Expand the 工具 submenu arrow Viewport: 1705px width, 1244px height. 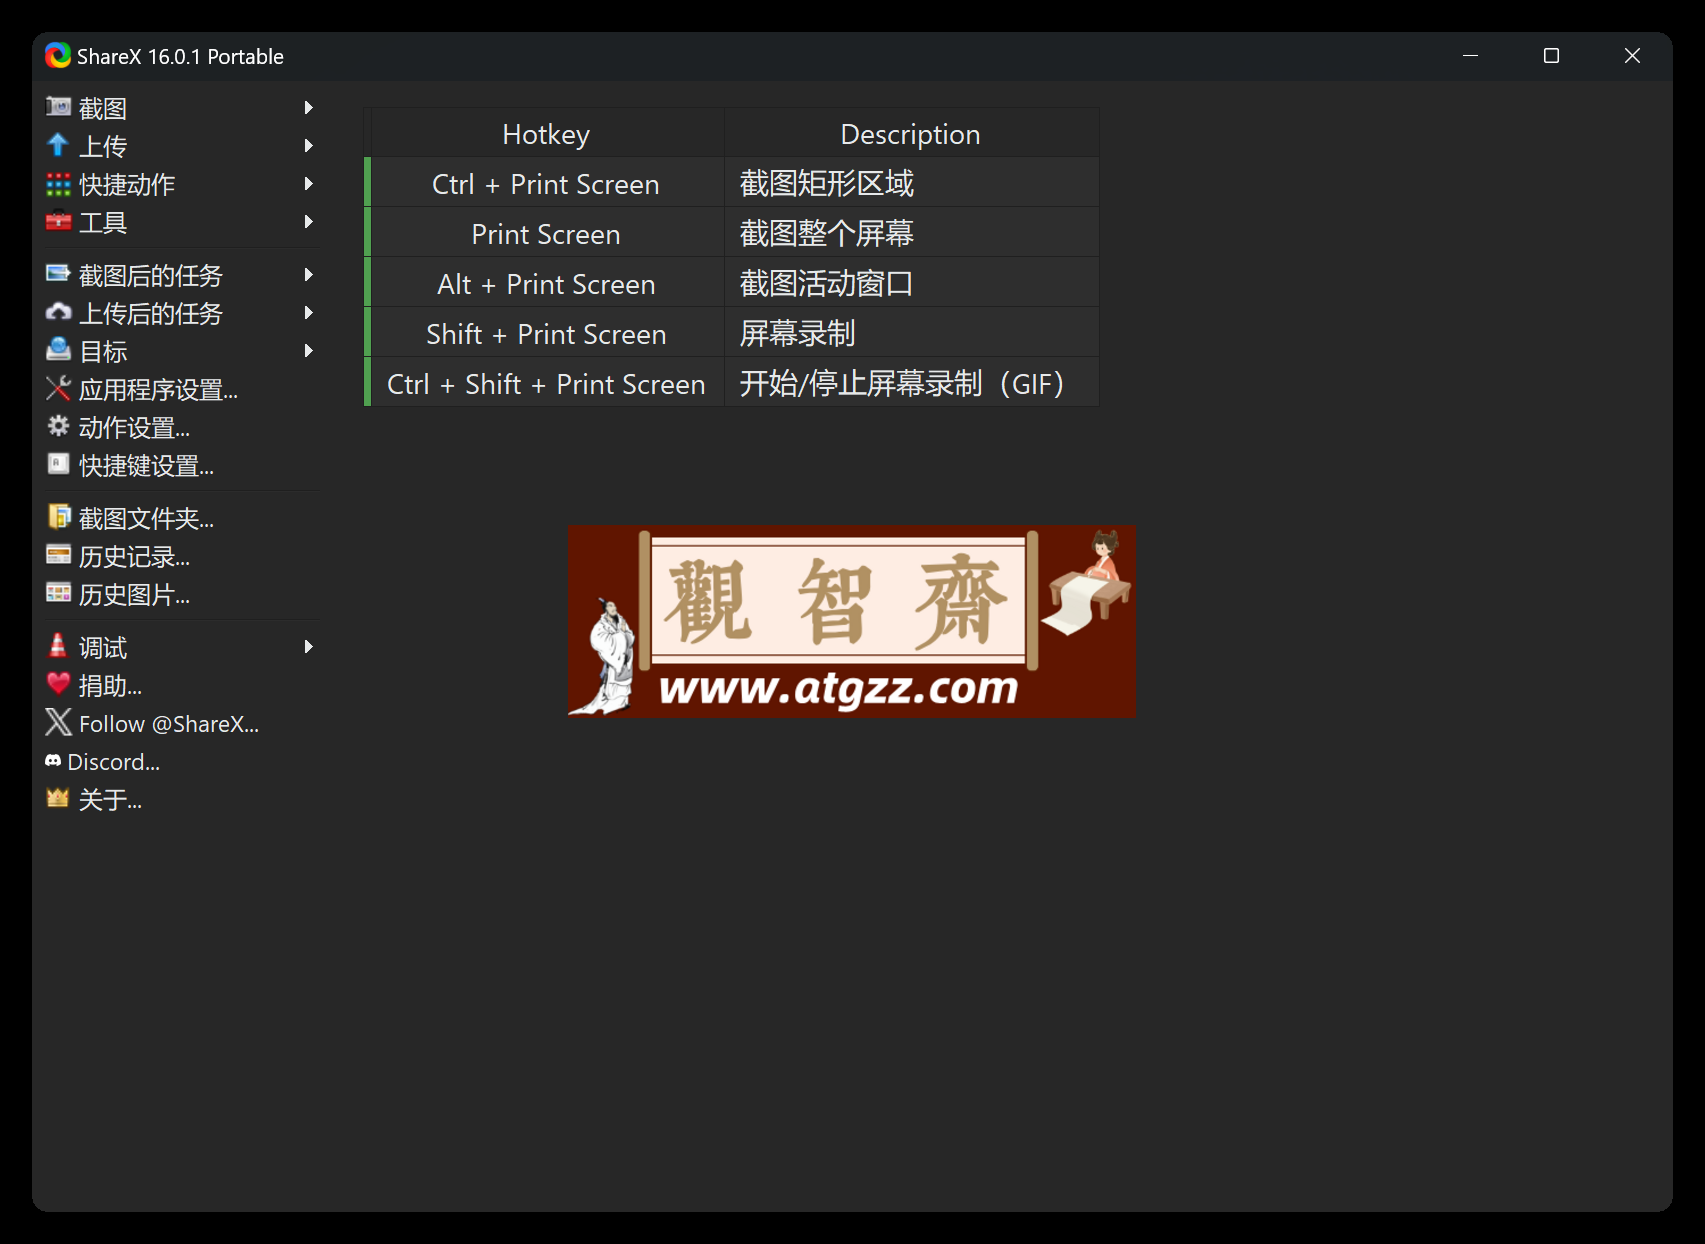(x=309, y=222)
